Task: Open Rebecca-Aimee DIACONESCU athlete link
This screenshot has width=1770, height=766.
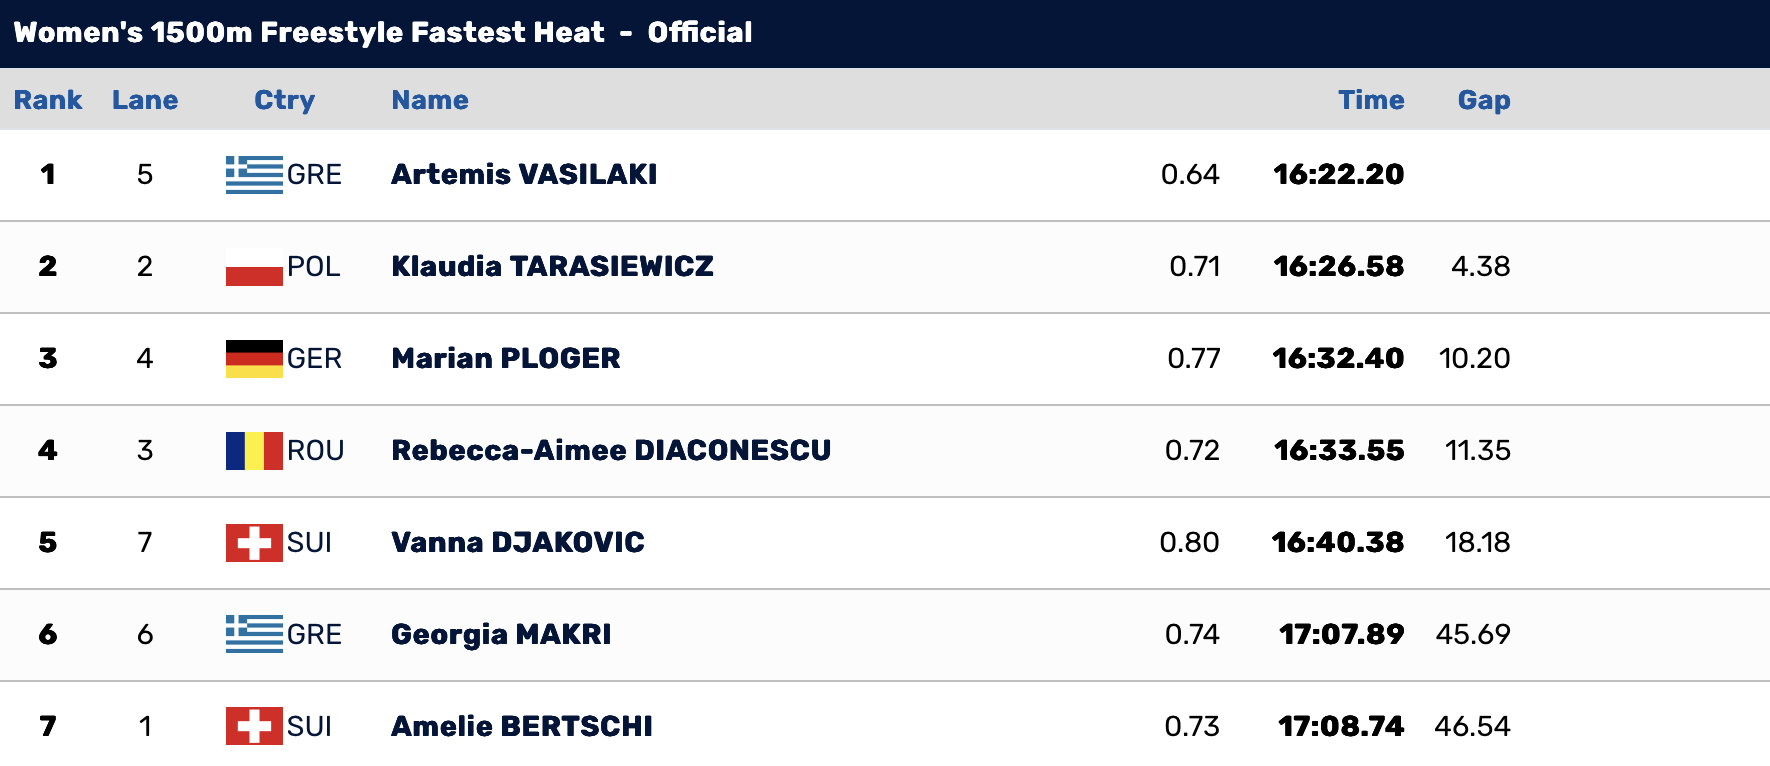Action: click(611, 450)
